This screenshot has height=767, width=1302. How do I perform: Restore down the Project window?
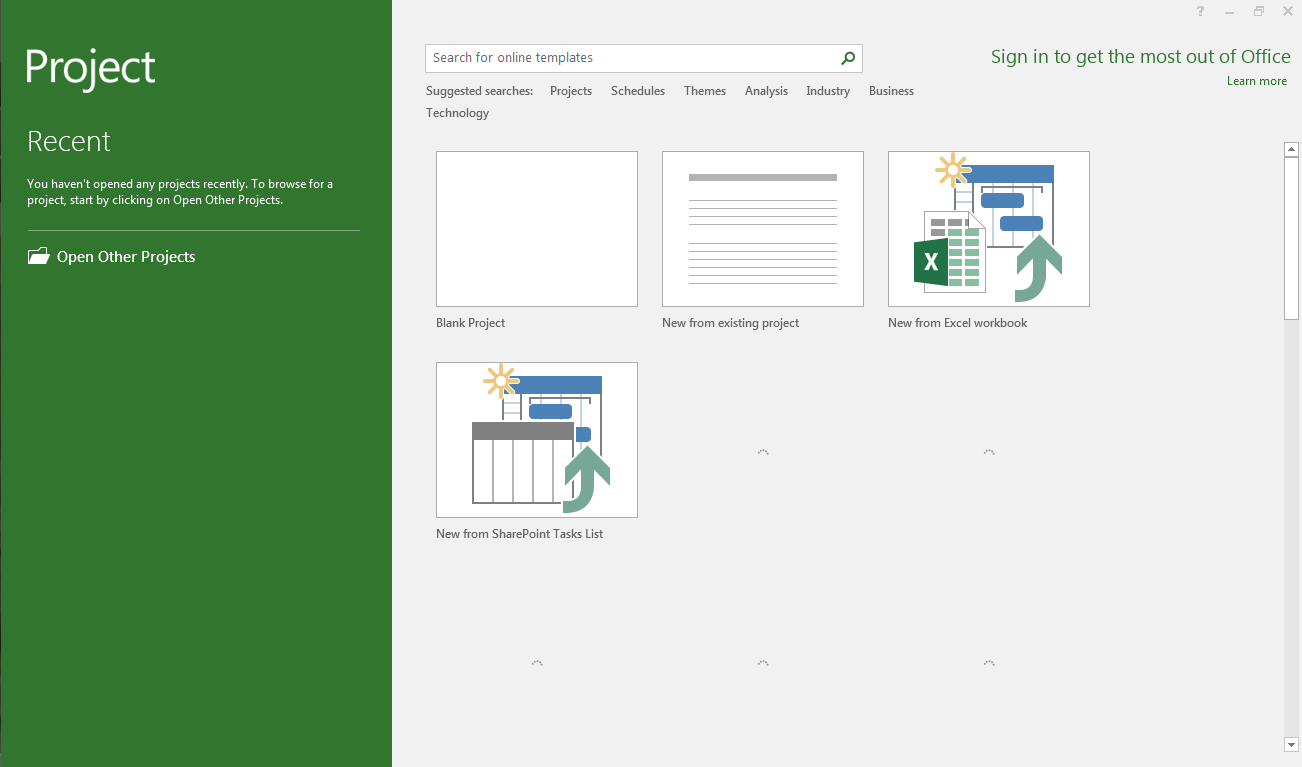tap(1259, 11)
